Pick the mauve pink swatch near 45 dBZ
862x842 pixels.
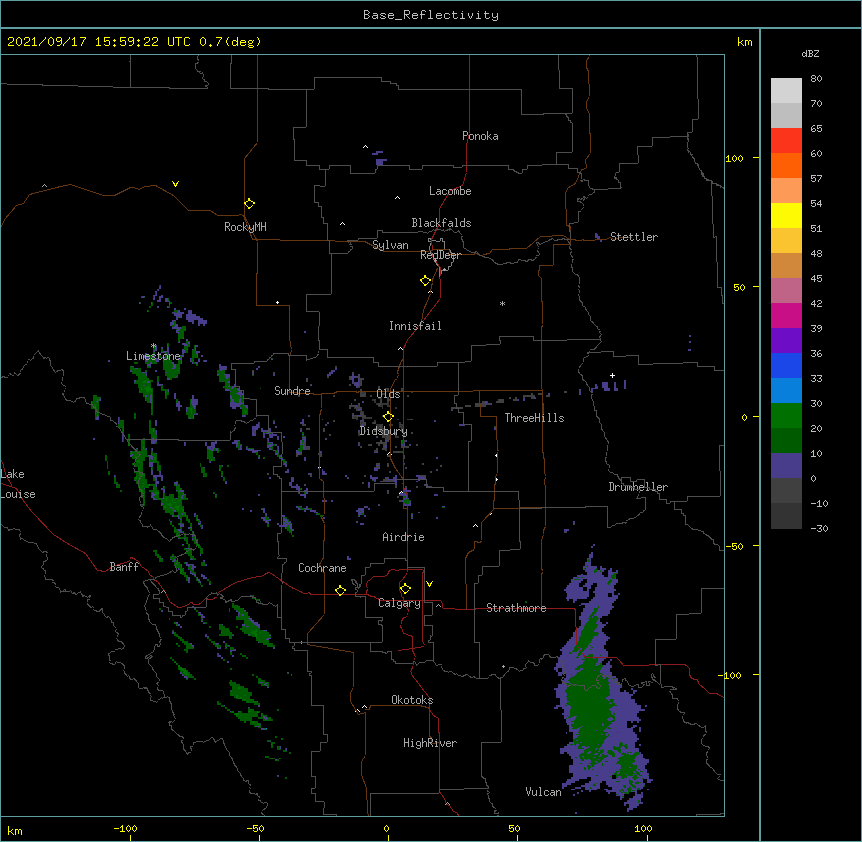pos(786,290)
